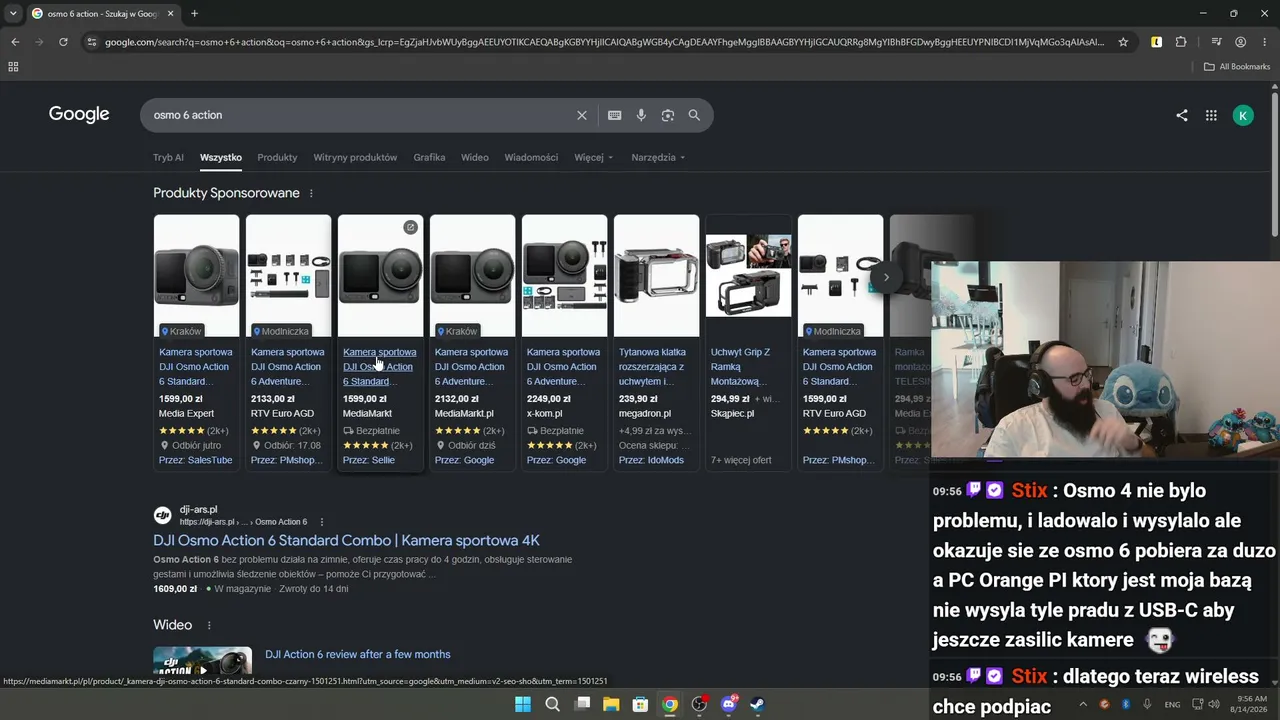The width and height of the screenshot is (1280, 720).
Task: Open the Skąpiec.pl Uchwyt Grip product thumbnail
Action: click(748, 276)
